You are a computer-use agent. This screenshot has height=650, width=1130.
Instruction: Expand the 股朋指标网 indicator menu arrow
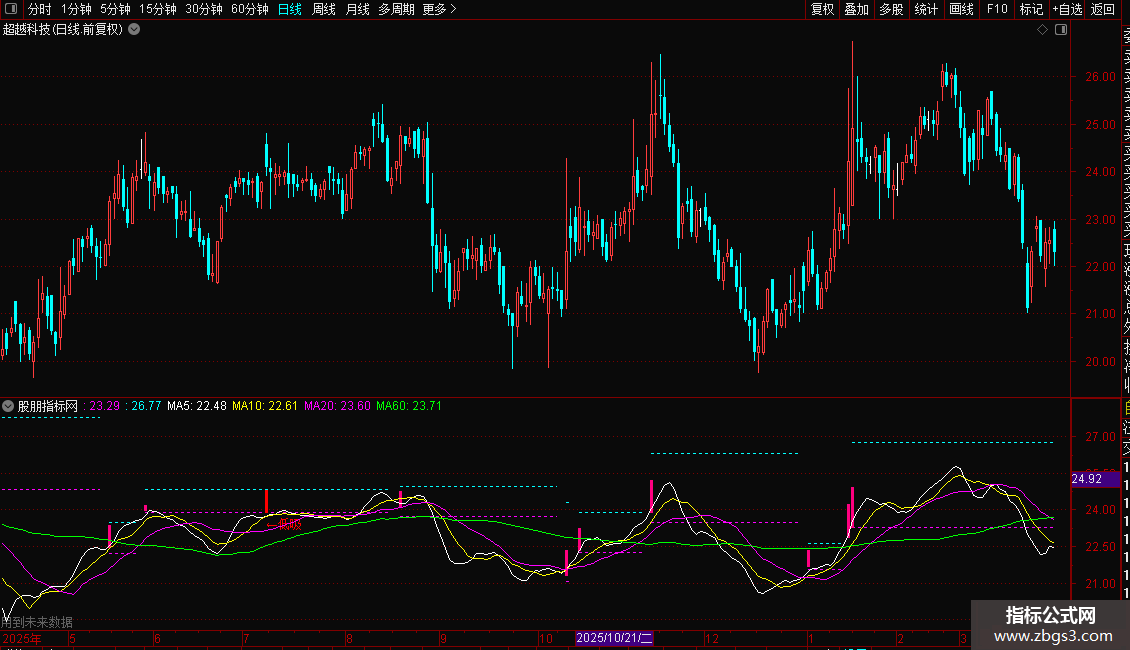click(x=9, y=406)
